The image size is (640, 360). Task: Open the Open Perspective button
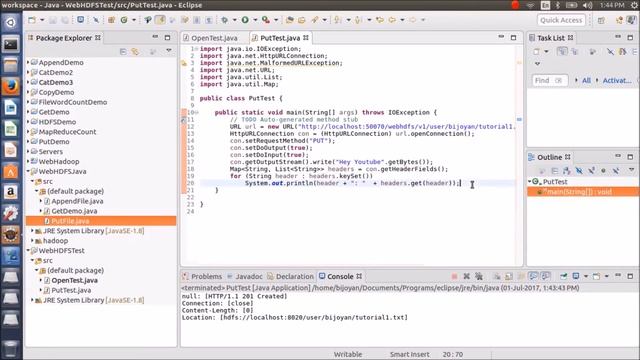[602, 20]
